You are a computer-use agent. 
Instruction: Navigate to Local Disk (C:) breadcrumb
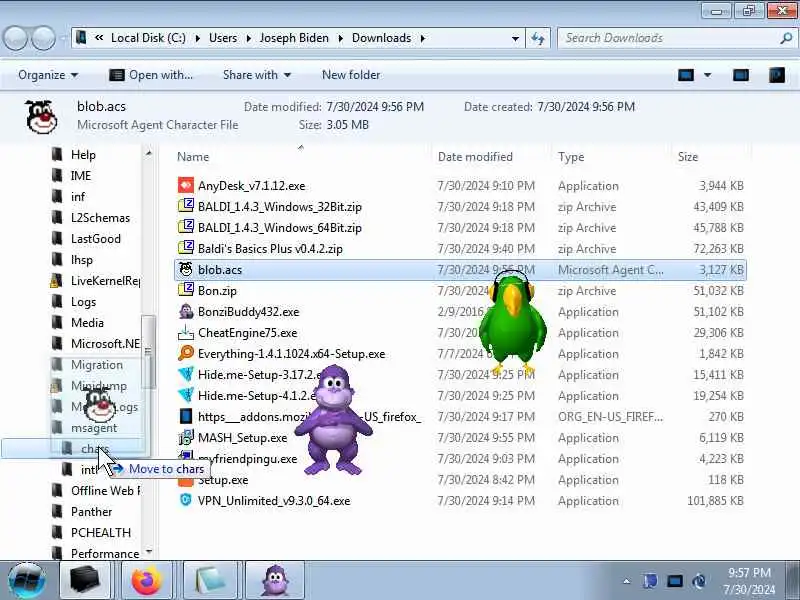148,38
